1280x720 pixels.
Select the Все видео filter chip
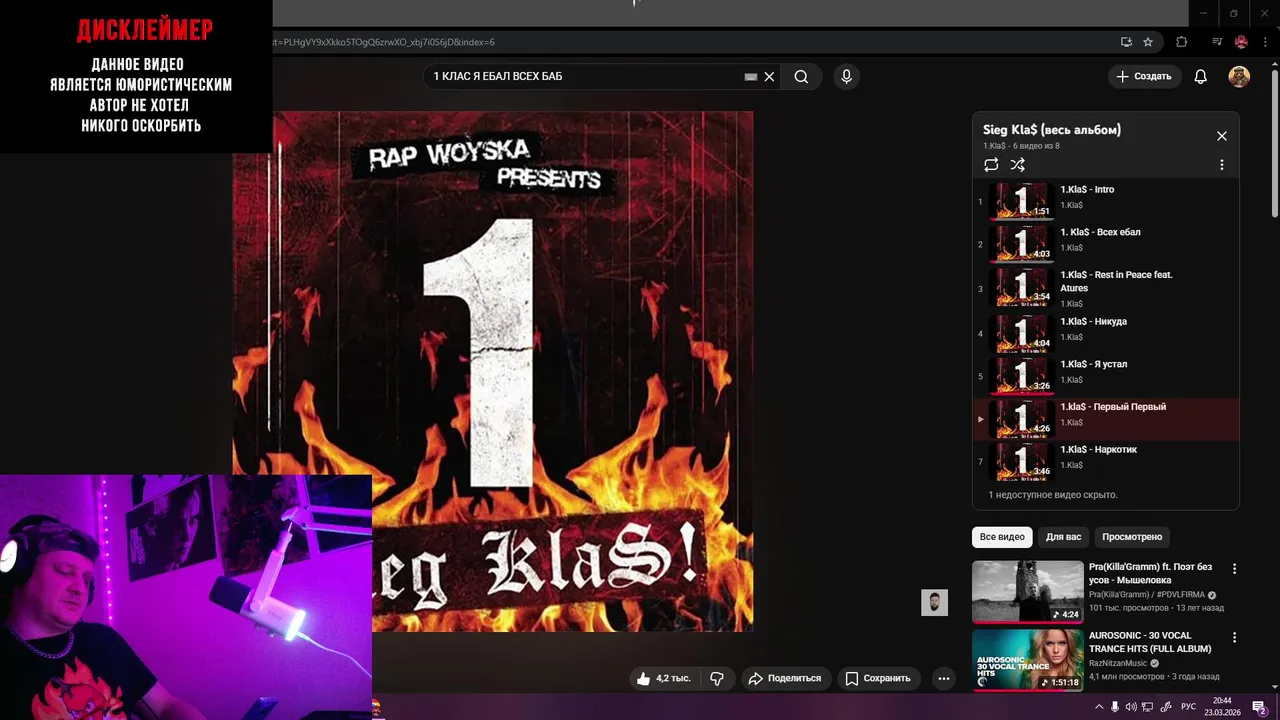coord(1002,537)
